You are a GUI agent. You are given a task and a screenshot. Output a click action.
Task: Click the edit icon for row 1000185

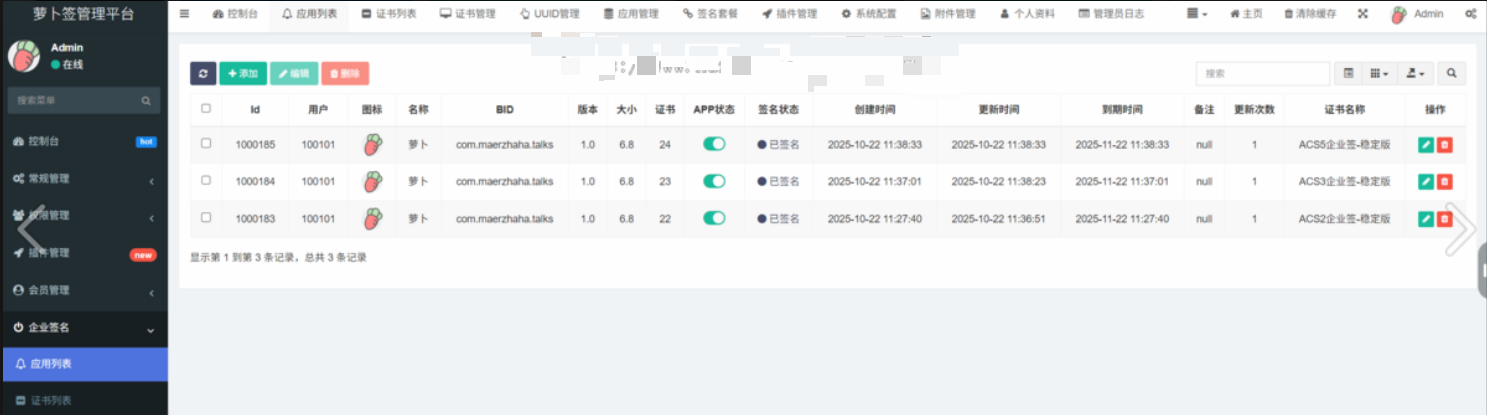tap(1426, 145)
